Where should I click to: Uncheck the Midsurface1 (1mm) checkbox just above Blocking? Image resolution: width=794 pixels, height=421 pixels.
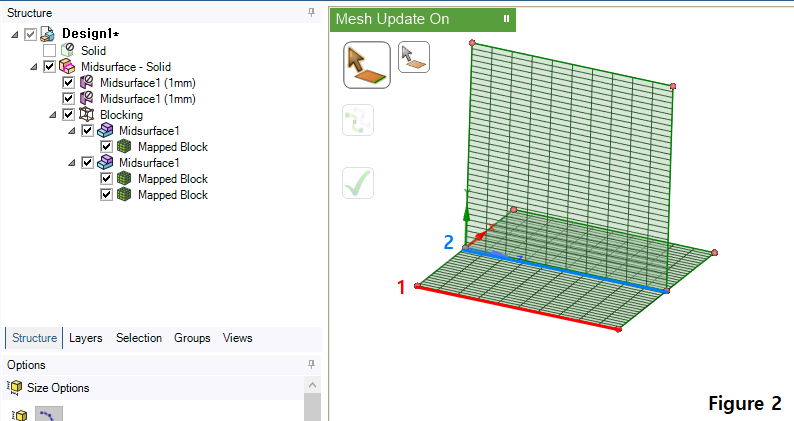68,98
